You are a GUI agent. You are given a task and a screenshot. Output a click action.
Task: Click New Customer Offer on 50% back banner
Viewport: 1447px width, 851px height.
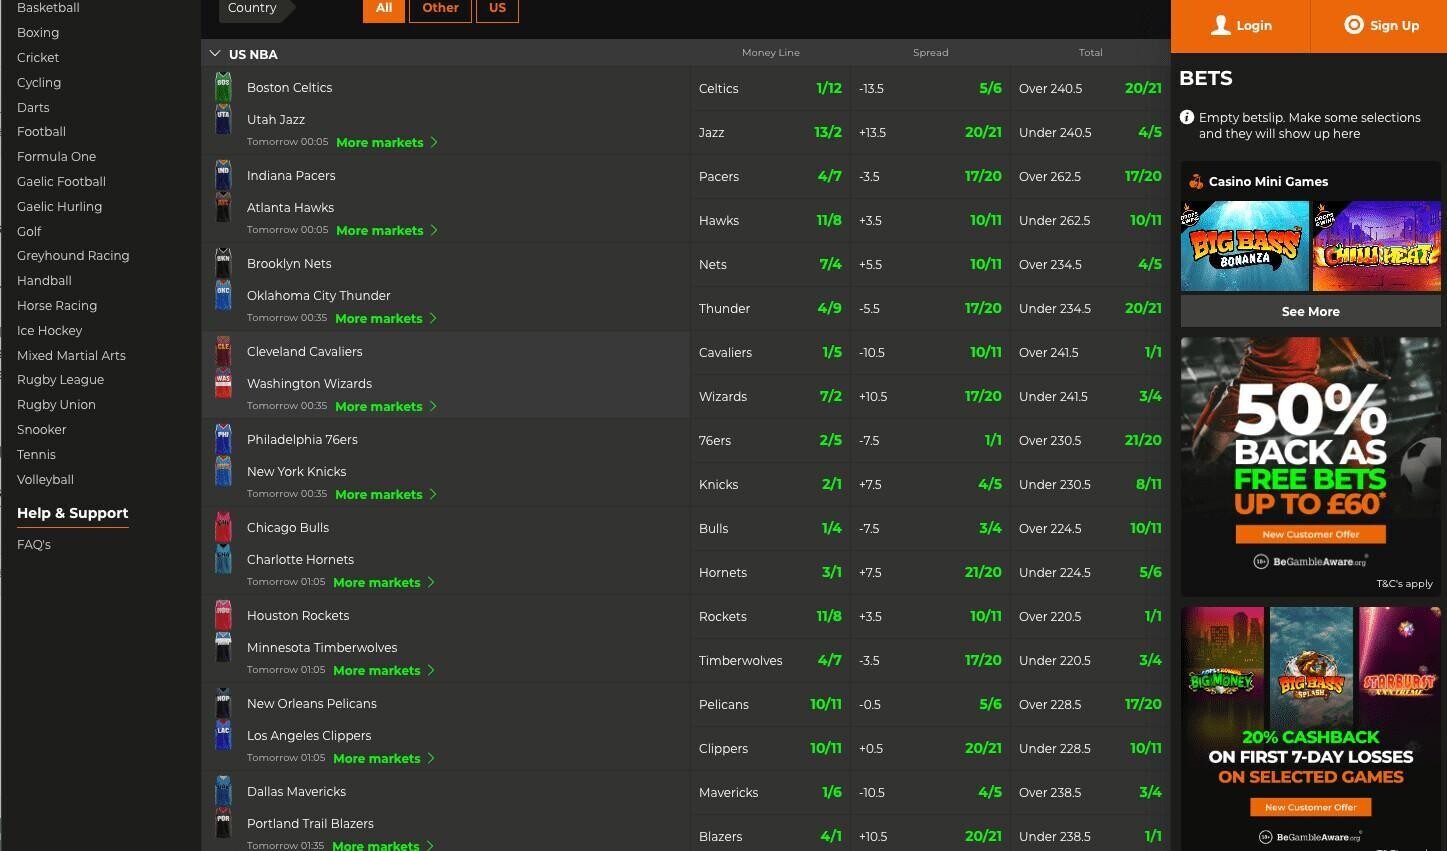(x=1311, y=534)
